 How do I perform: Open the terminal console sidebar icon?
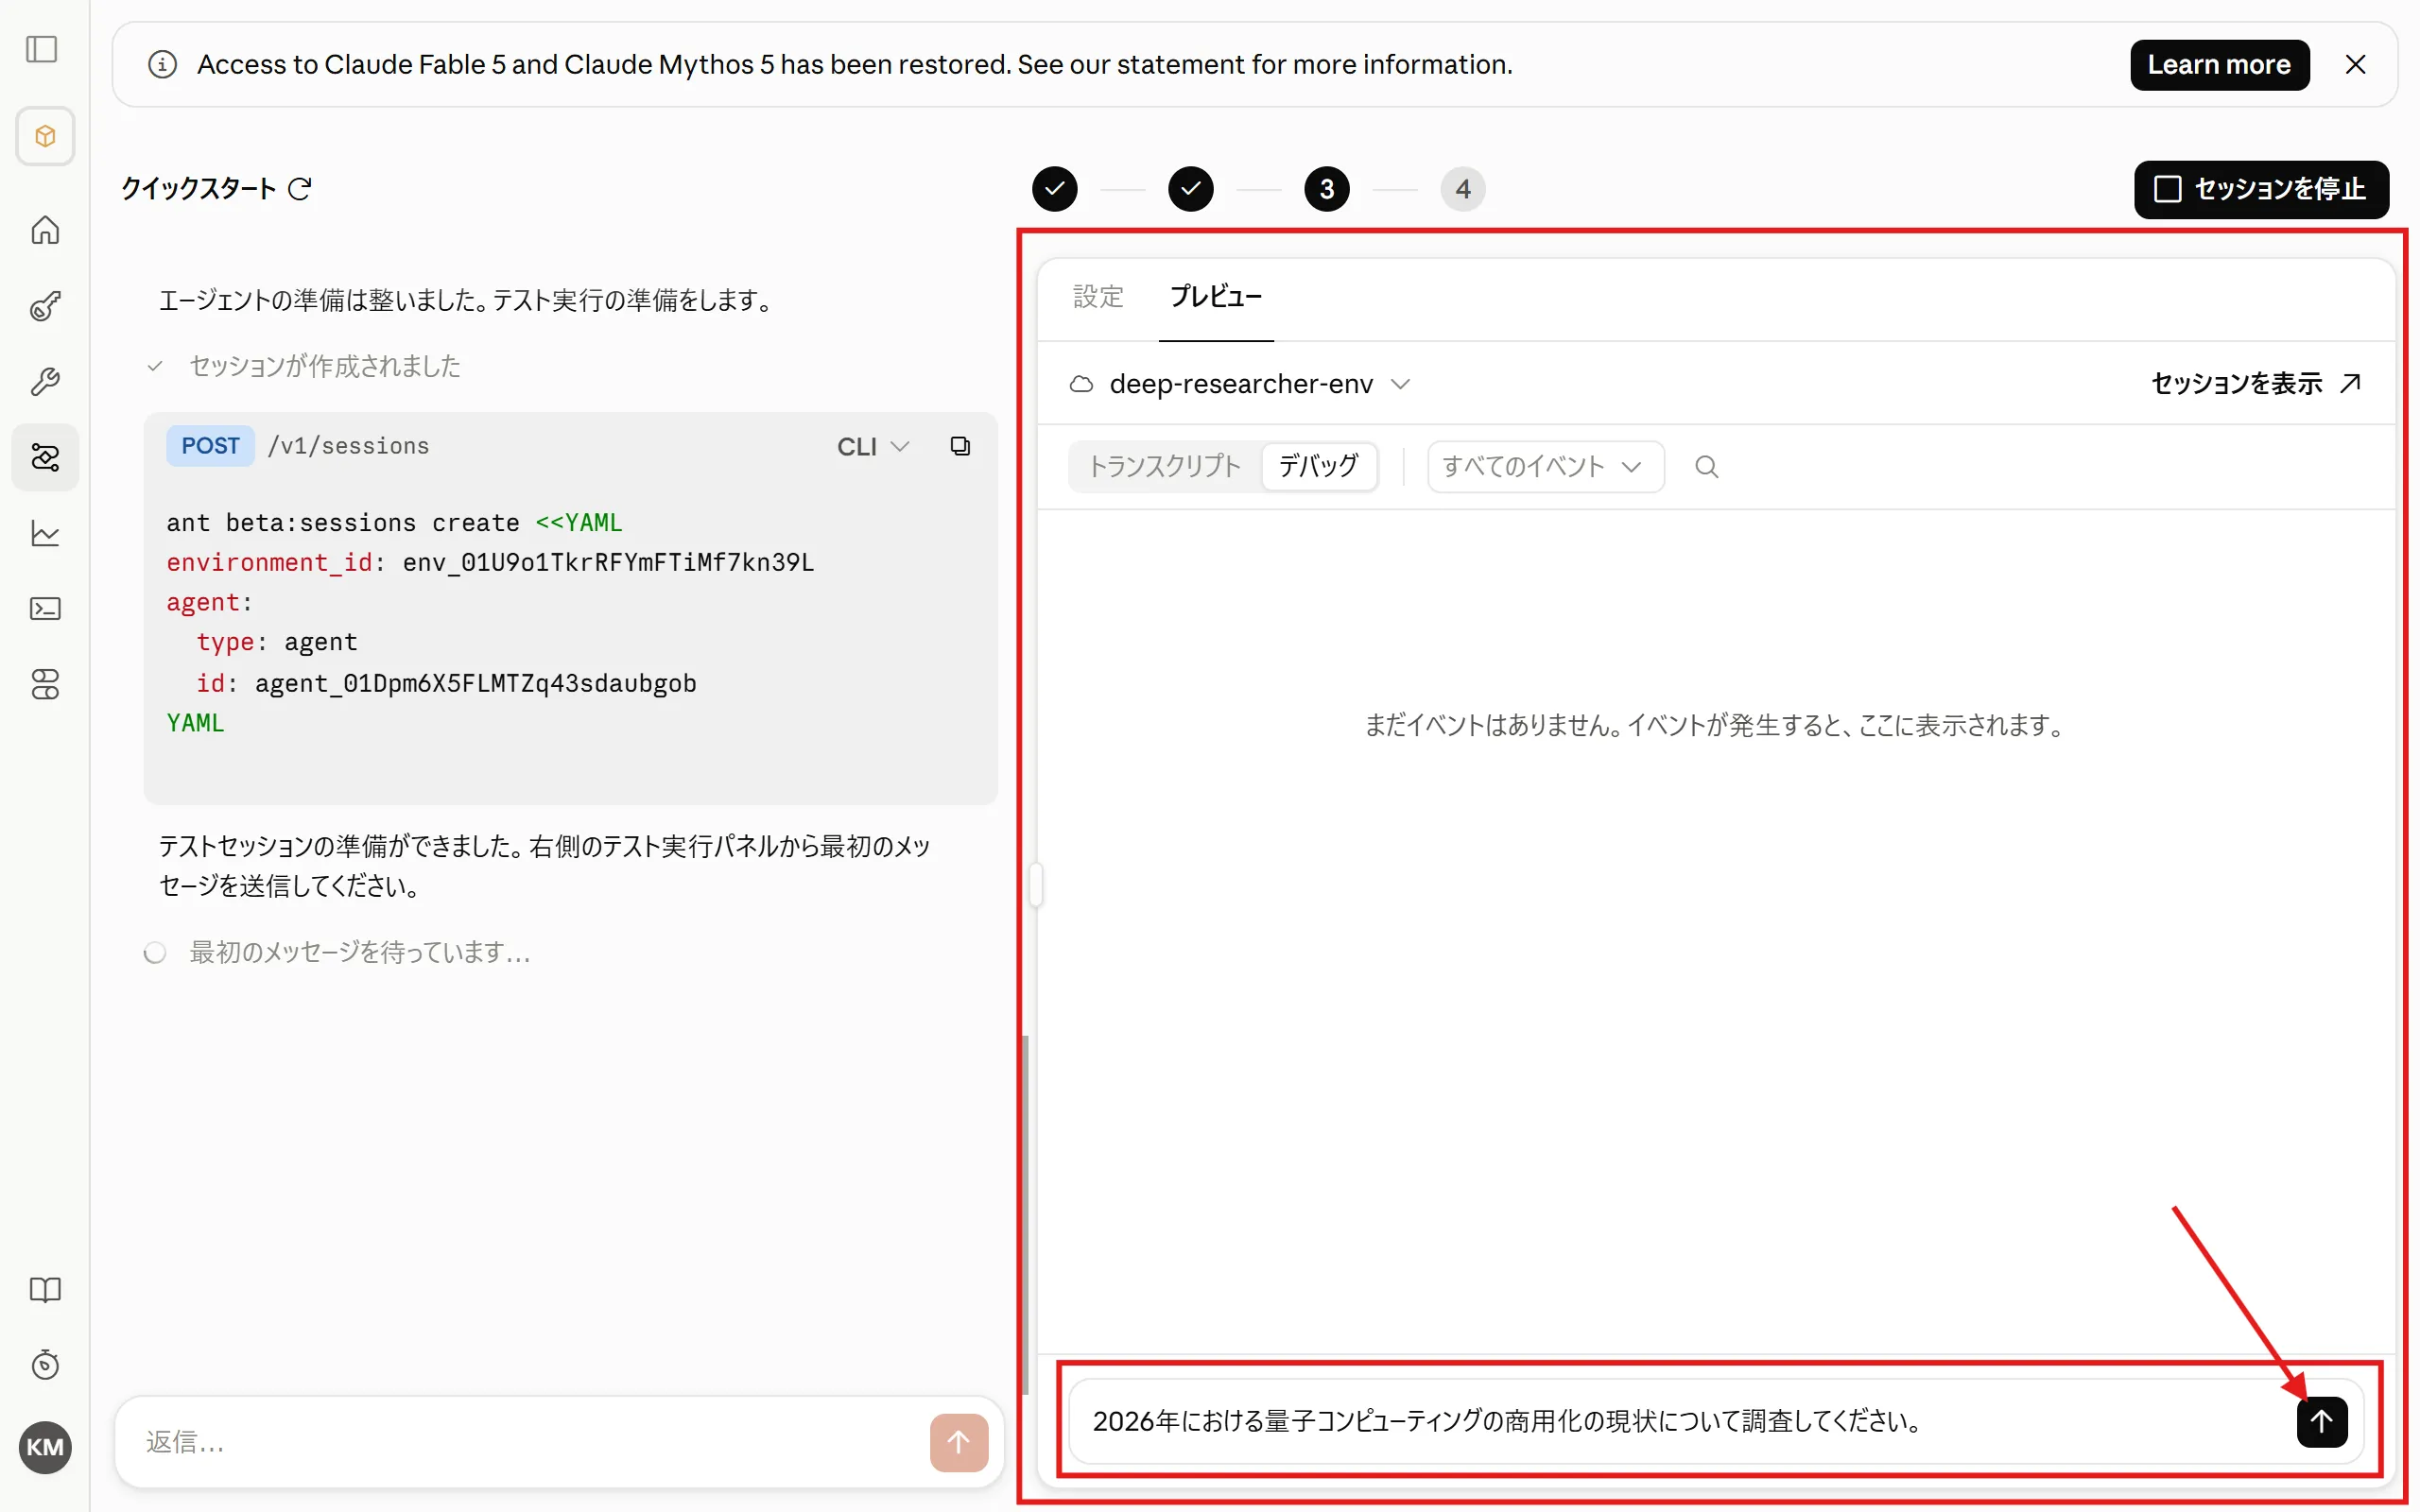coord(45,609)
